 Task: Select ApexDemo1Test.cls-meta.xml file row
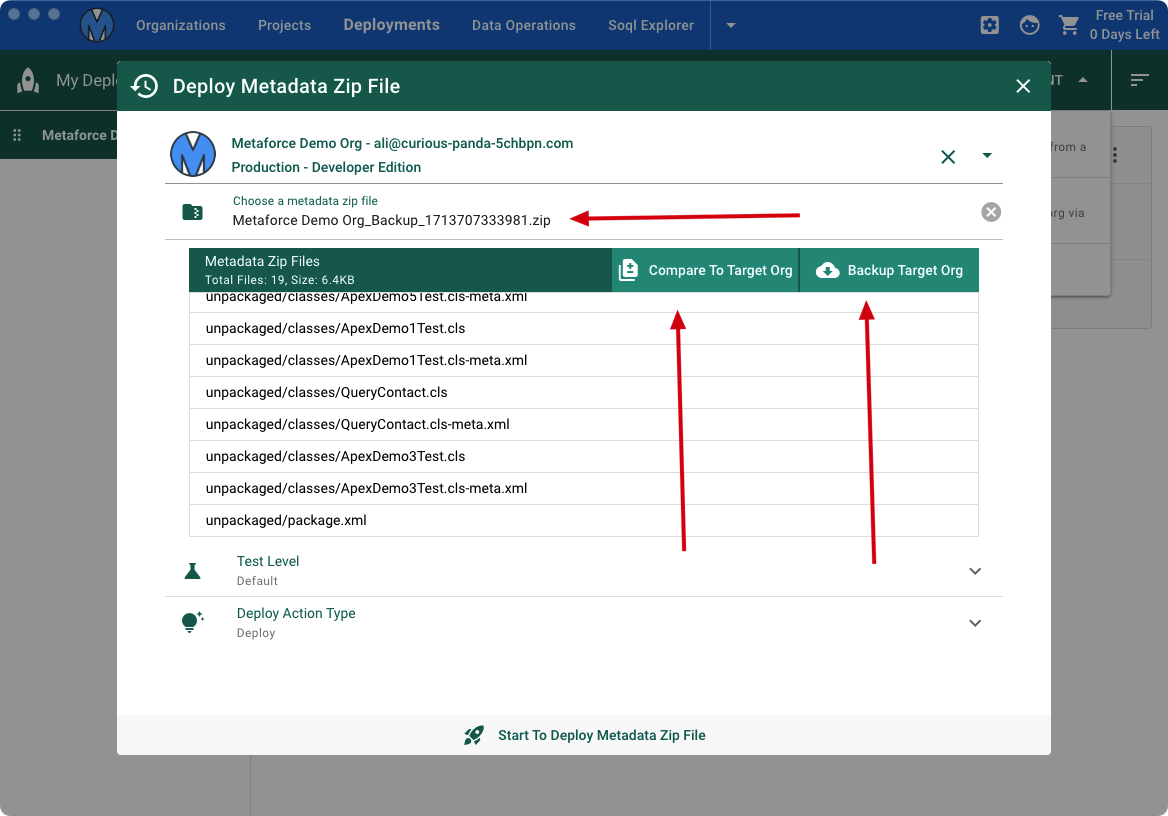(584, 361)
